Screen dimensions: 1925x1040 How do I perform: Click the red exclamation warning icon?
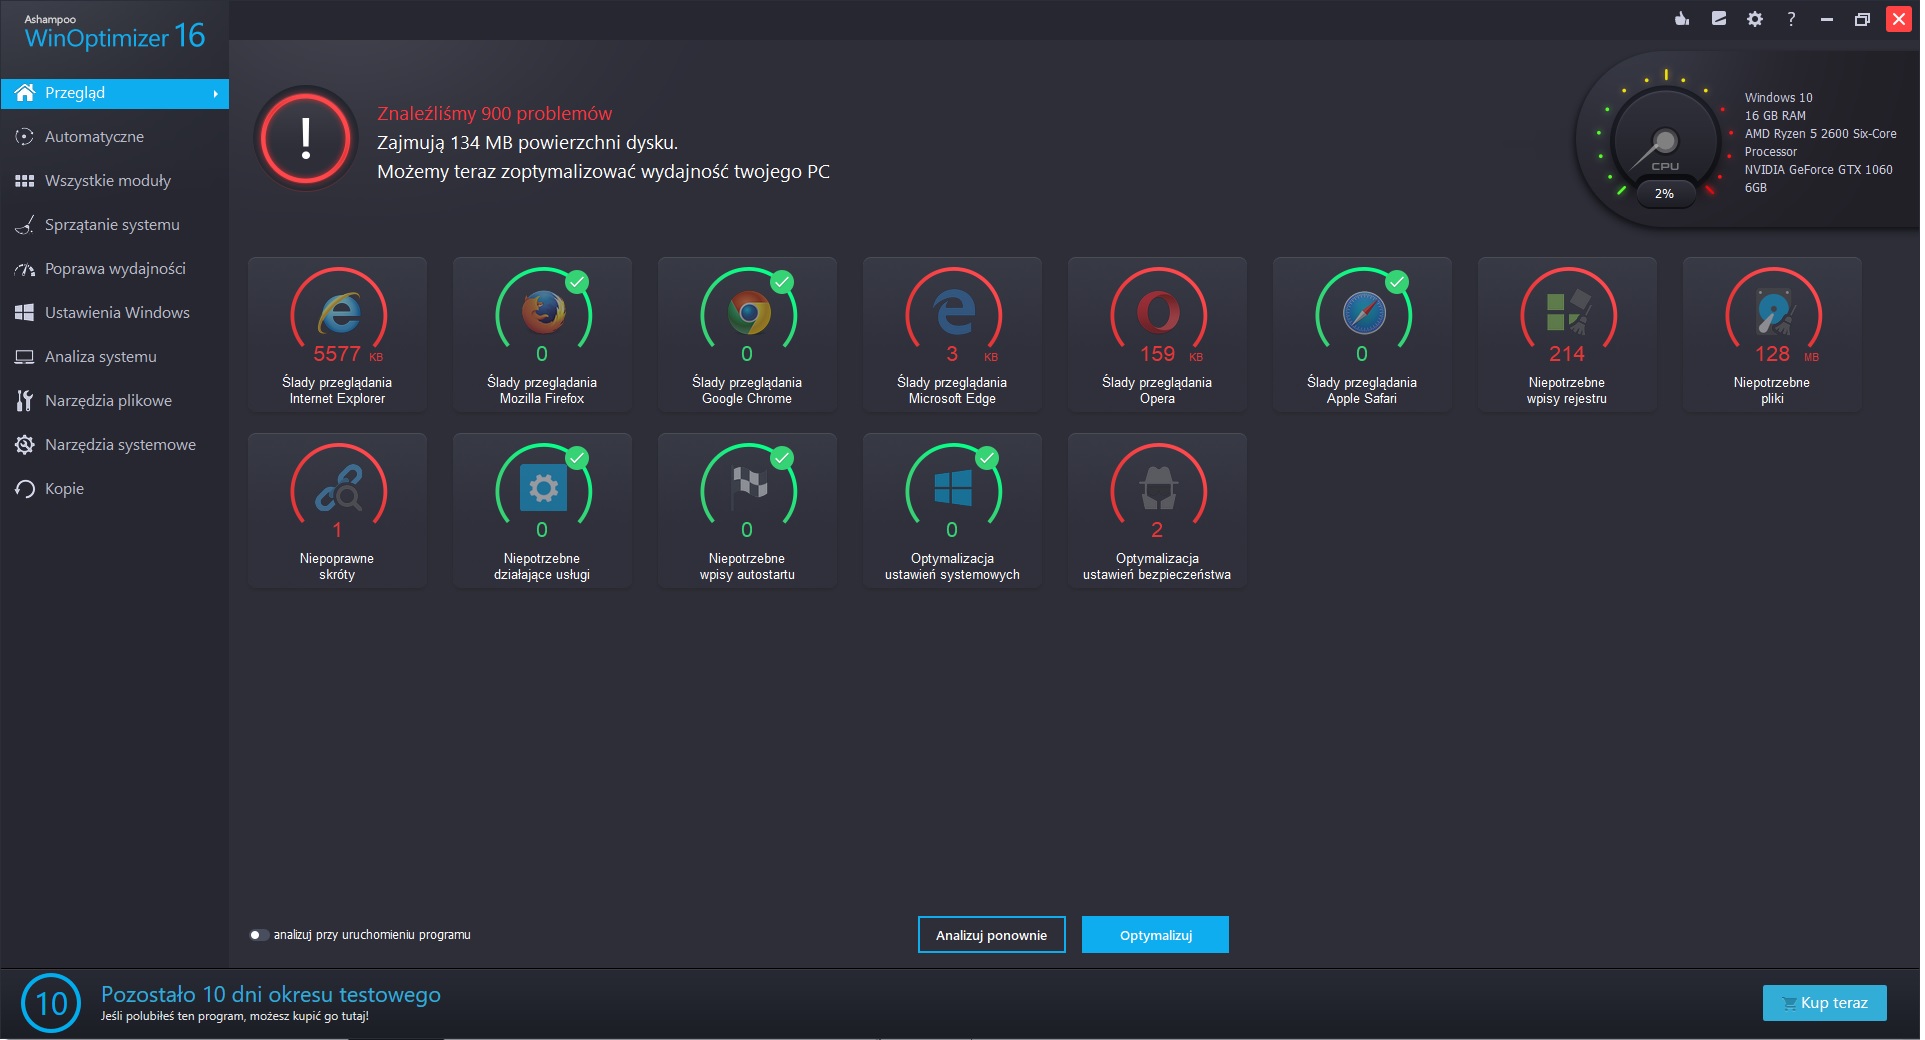click(306, 139)
